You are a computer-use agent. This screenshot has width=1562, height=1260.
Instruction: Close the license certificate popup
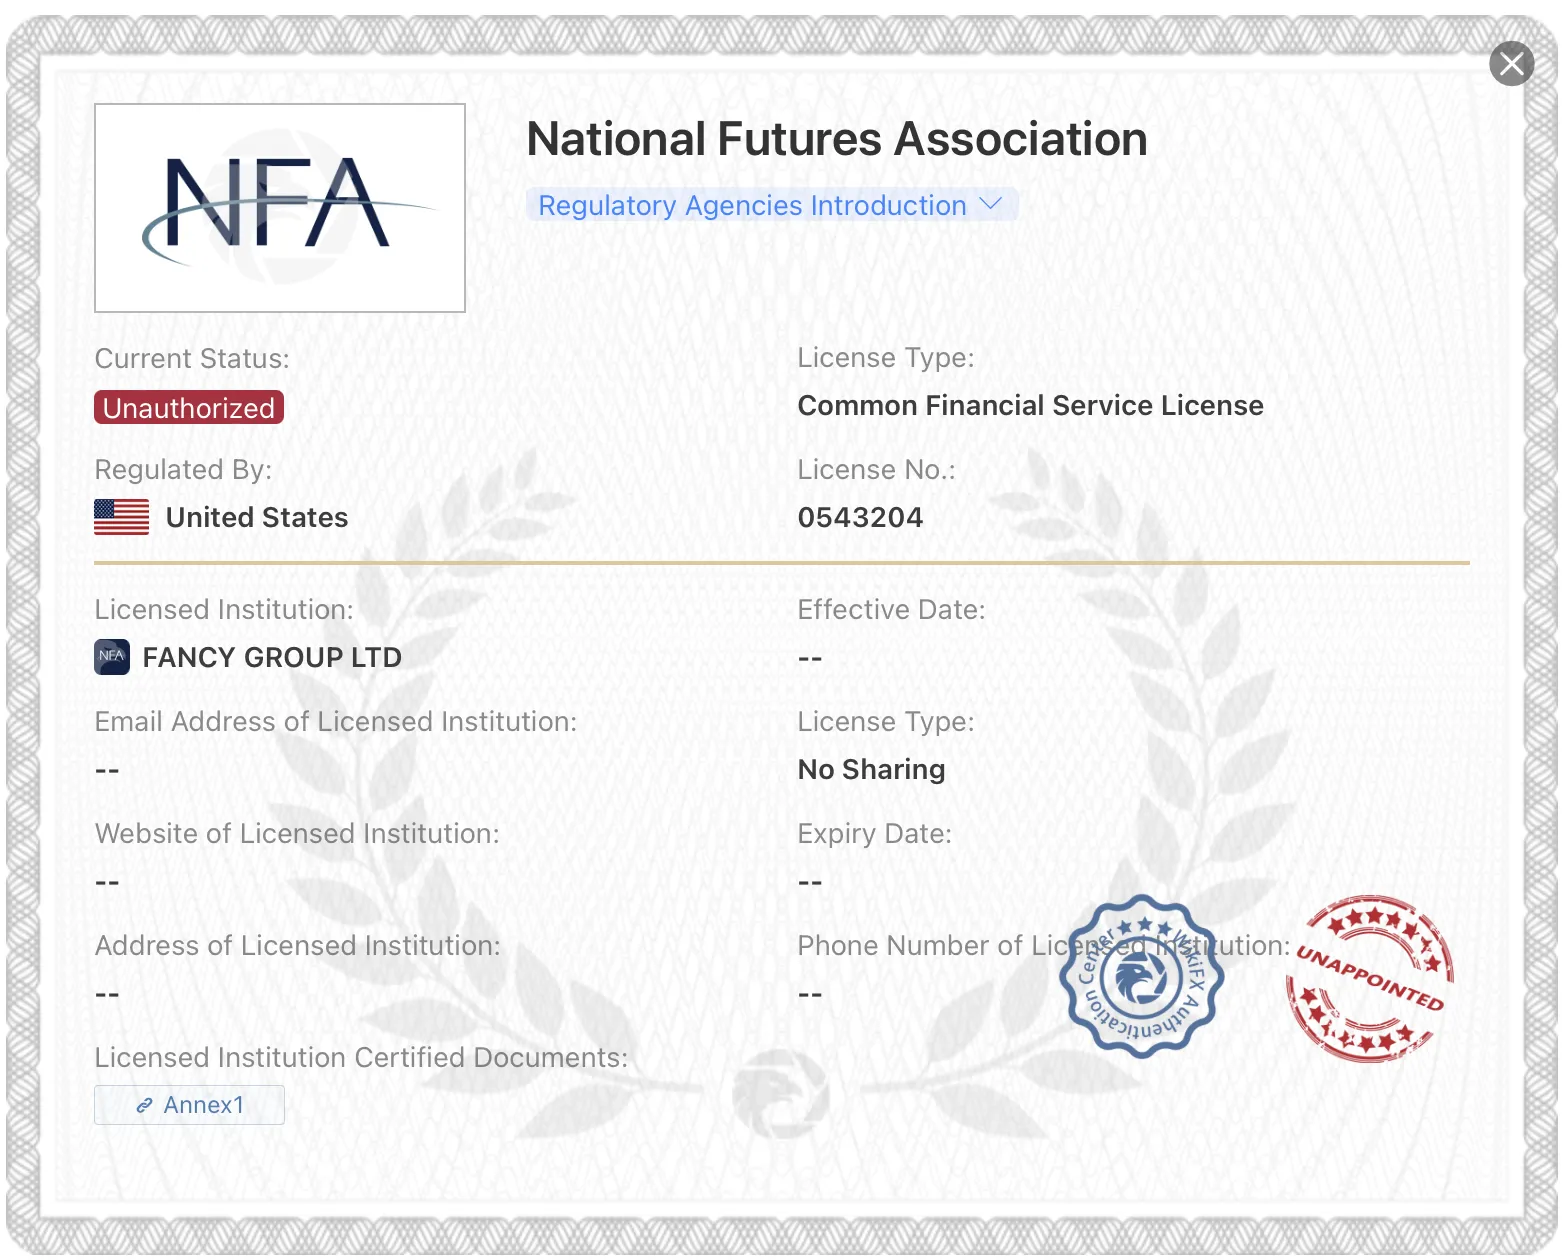(1511, 64)
